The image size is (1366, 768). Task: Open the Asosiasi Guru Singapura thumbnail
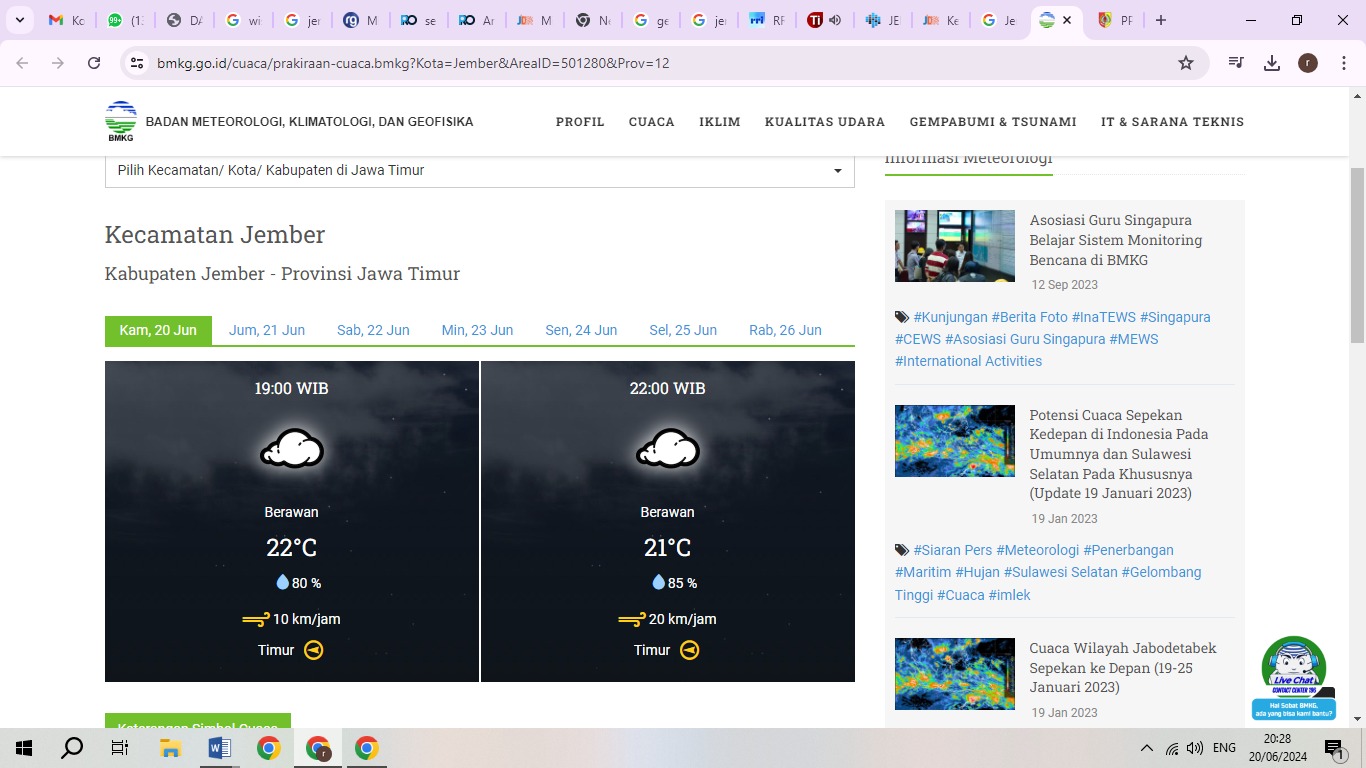(x=955, y=246)
